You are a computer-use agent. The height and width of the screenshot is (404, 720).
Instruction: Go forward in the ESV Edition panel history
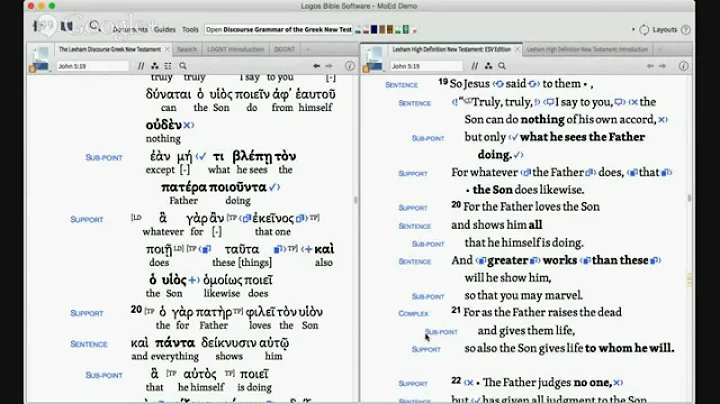[x=662, y=66]
